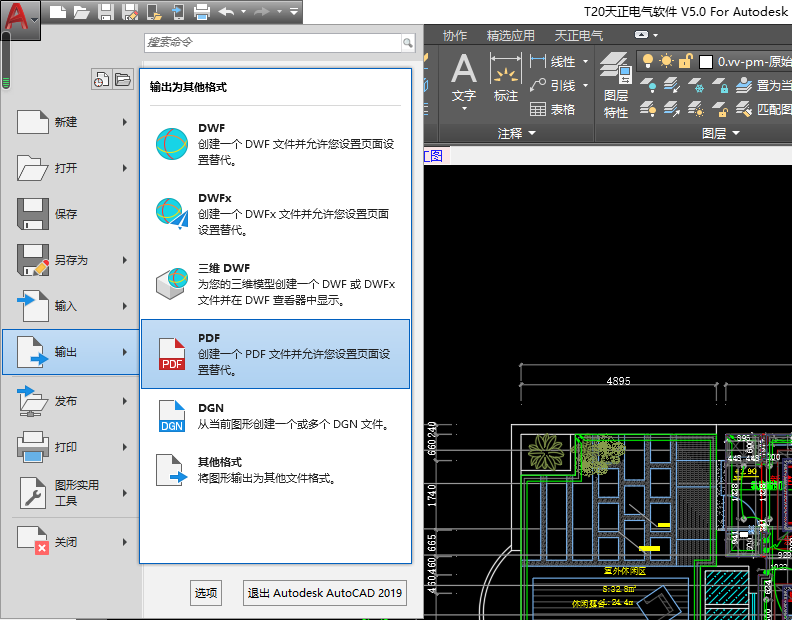The height and width of the screenshot is (620, 792).
Task: Click the red AutoCAD application button
Action: [19, 19]
